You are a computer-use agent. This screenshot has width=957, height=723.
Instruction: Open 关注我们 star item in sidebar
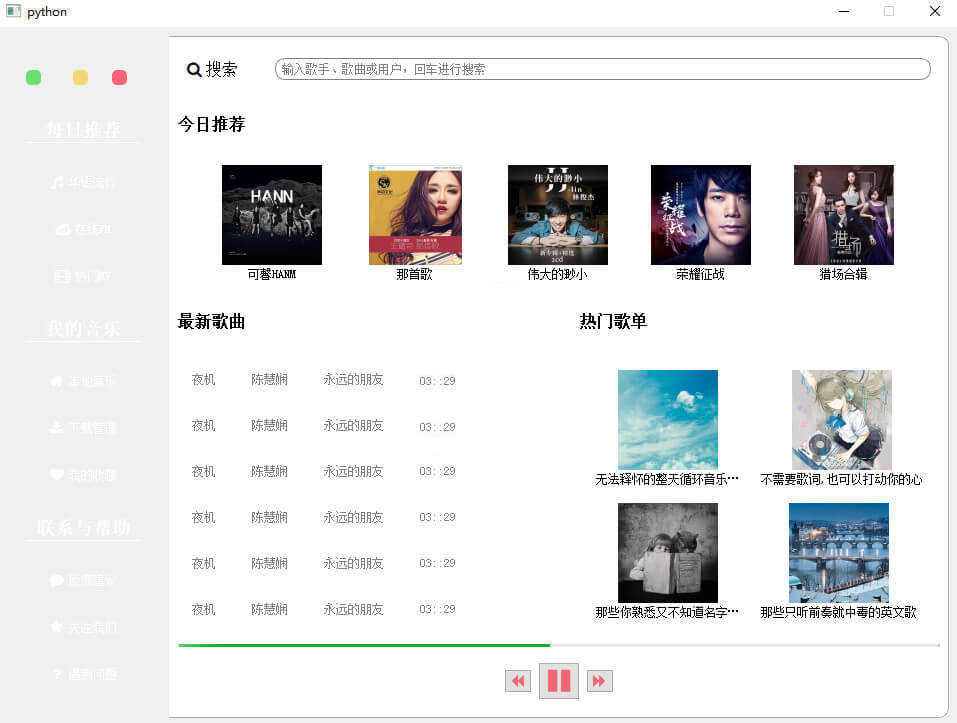(x=83, y=627)
